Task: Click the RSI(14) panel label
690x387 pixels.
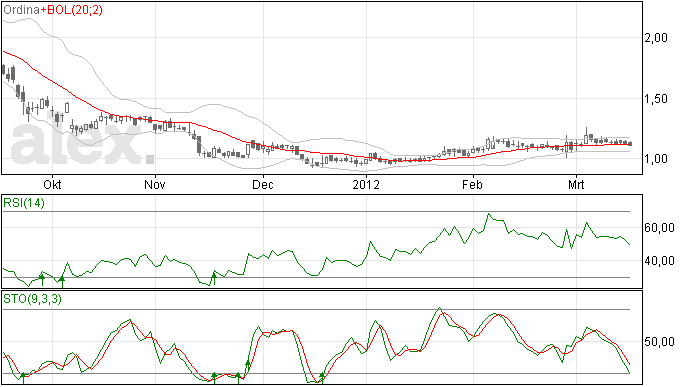Action: click(24, 203)
